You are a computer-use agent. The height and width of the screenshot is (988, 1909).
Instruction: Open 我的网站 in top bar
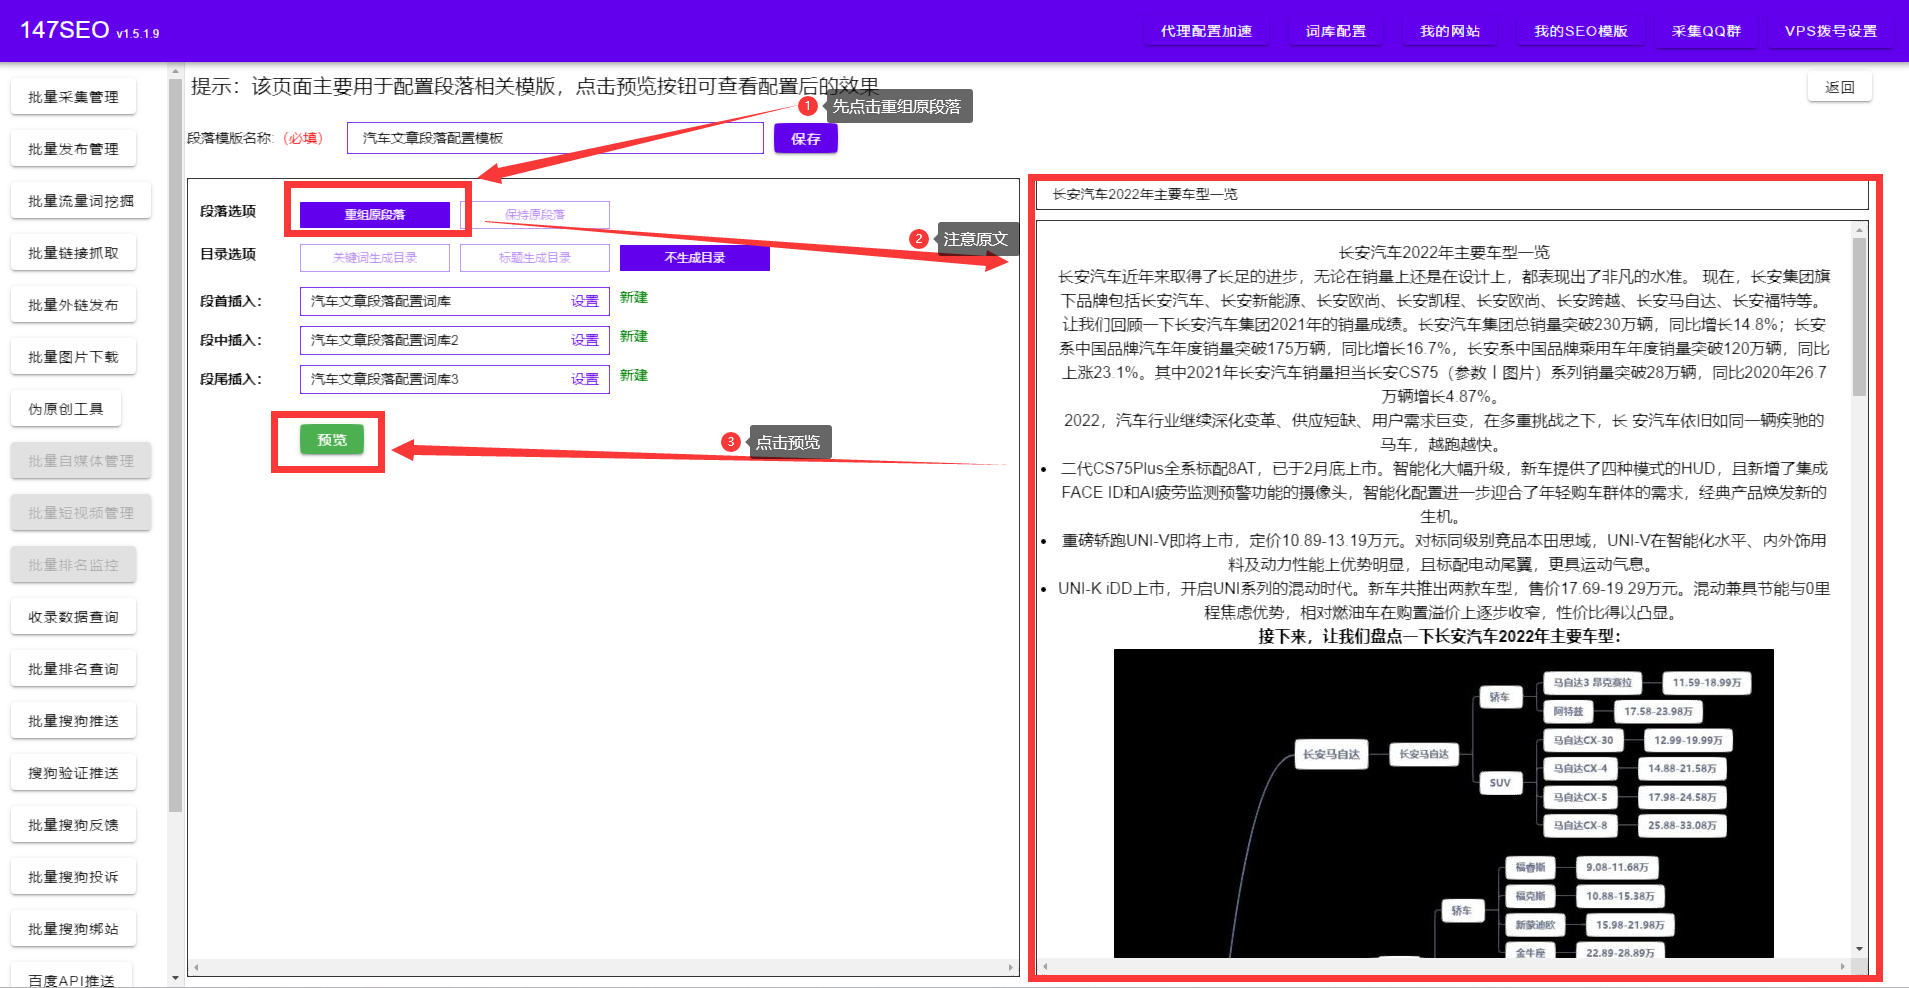click(x=1450, y=31)
